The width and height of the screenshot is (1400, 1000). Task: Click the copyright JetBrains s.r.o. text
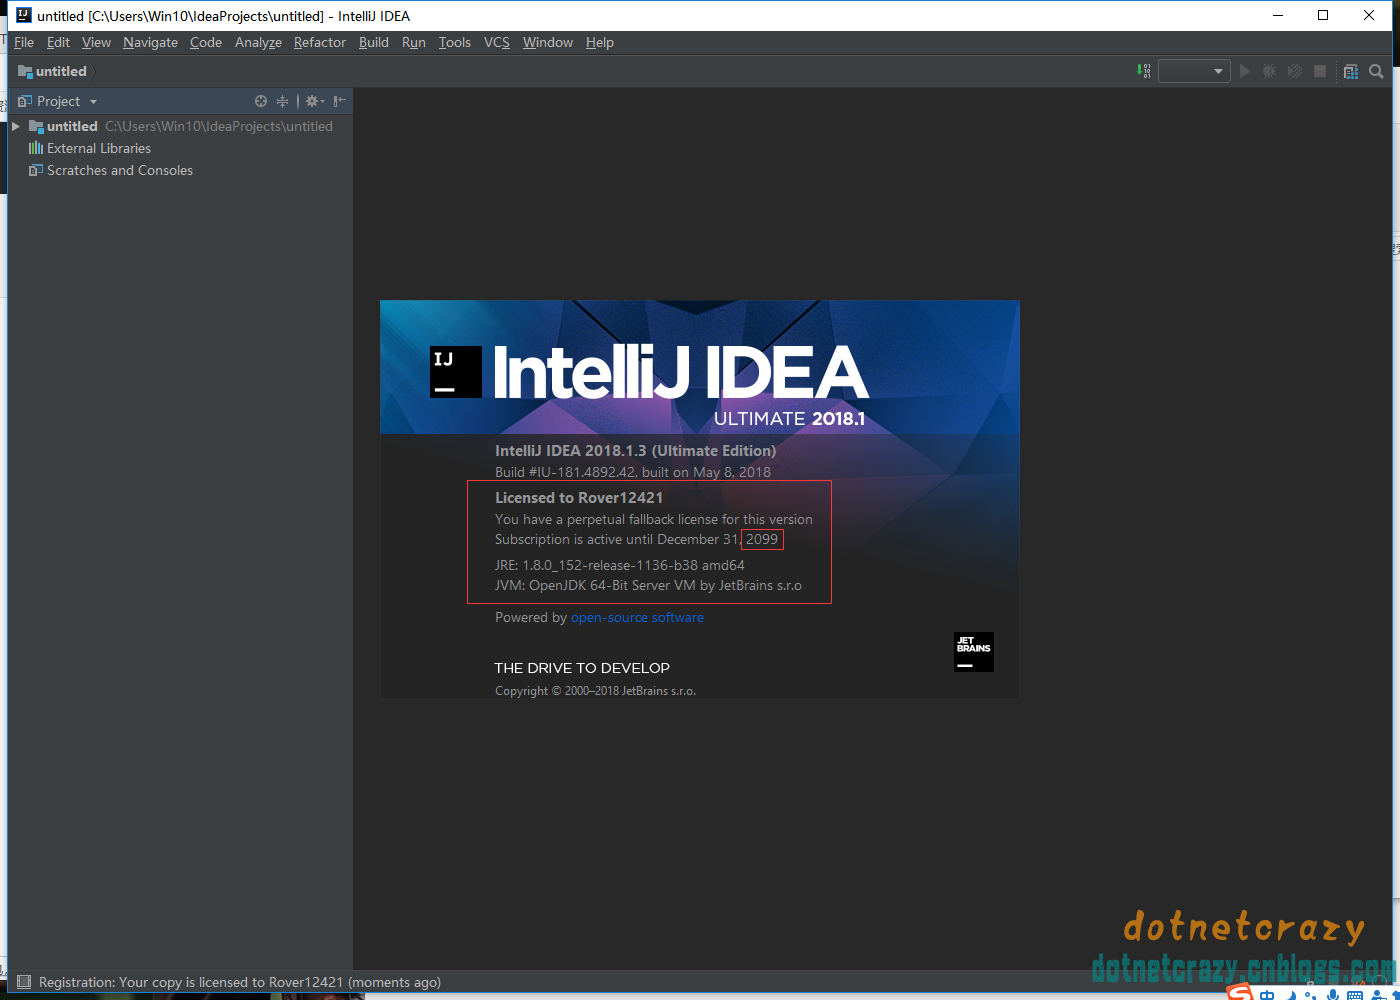point(595,691)
